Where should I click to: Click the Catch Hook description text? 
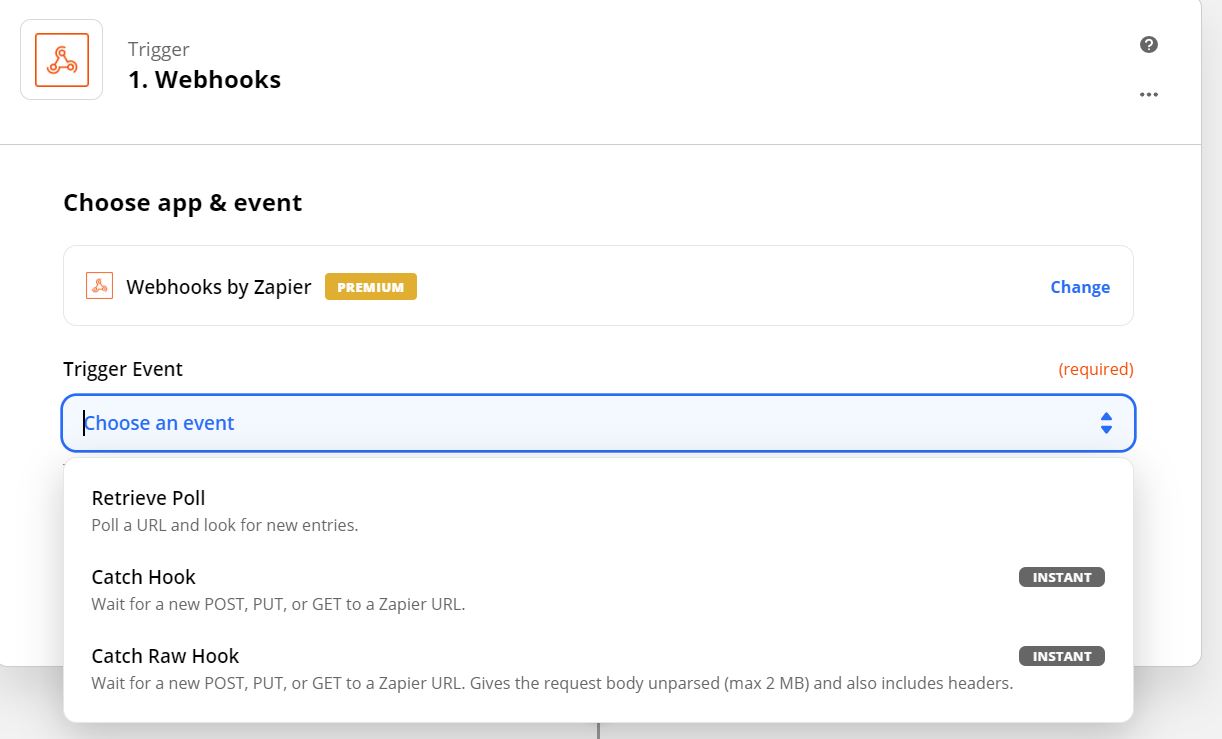click(x=278, y=604)
